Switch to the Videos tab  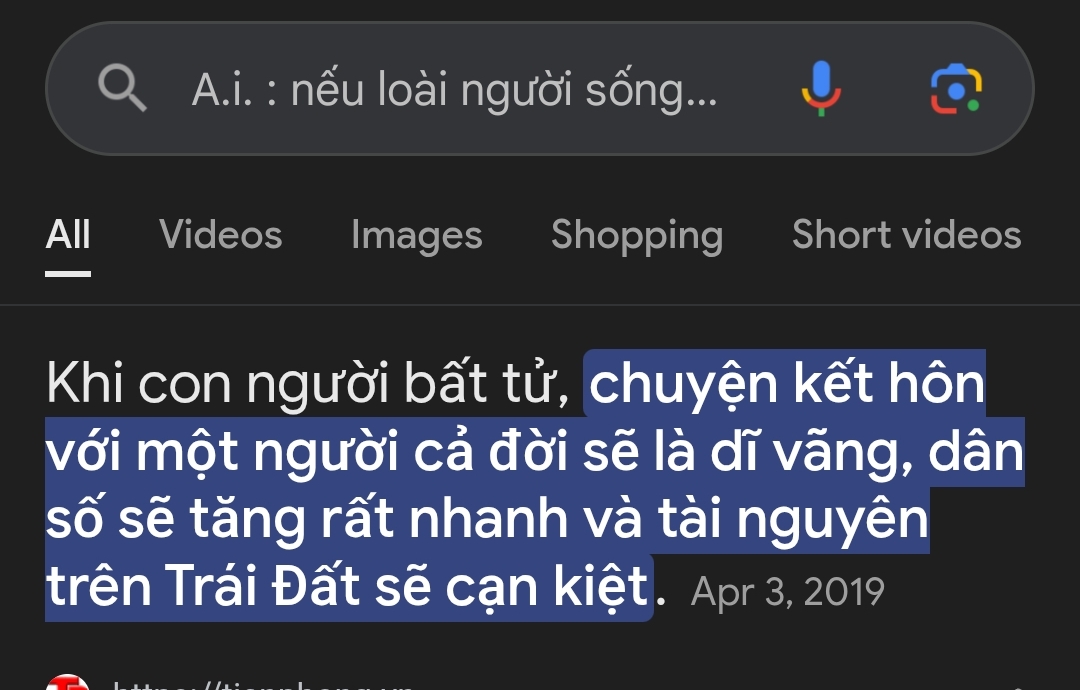[x=220, y=235]
